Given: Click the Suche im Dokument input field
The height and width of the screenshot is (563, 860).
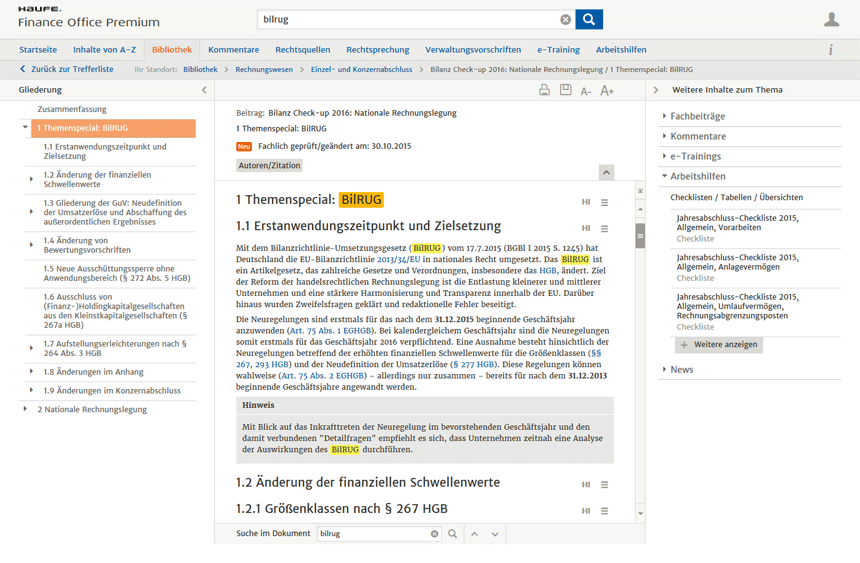Looking at the screenshot, I should point(373,534).
